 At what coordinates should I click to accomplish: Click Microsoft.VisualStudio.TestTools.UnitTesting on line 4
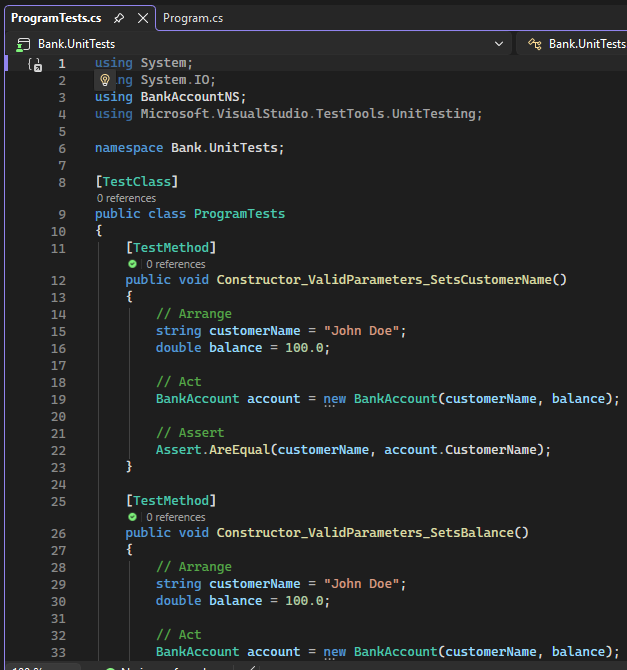[x=308, y=114]
